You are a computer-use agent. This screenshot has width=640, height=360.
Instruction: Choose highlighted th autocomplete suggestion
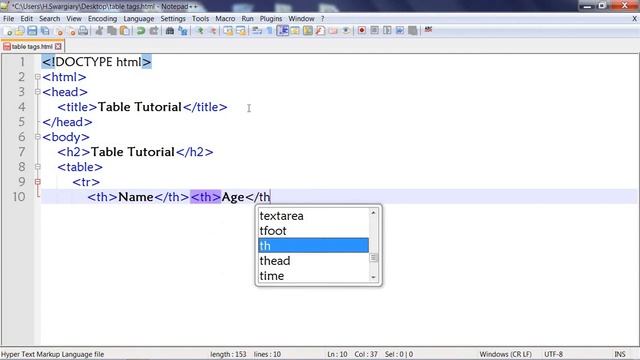coord(313,245)
